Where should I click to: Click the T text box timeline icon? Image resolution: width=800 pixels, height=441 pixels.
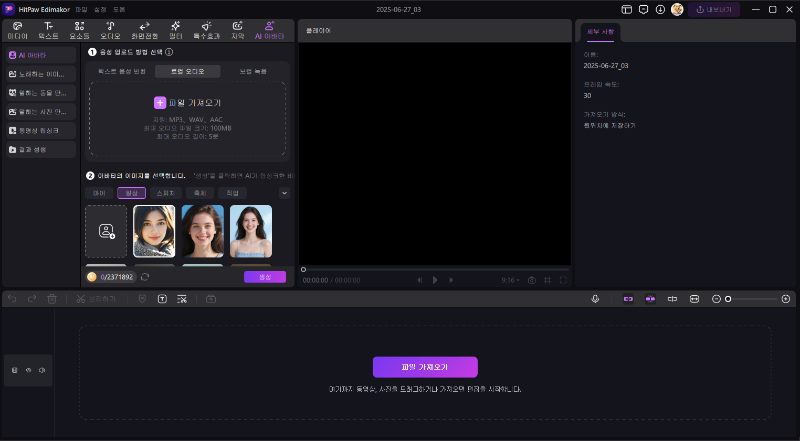click(x=162, y=299)
